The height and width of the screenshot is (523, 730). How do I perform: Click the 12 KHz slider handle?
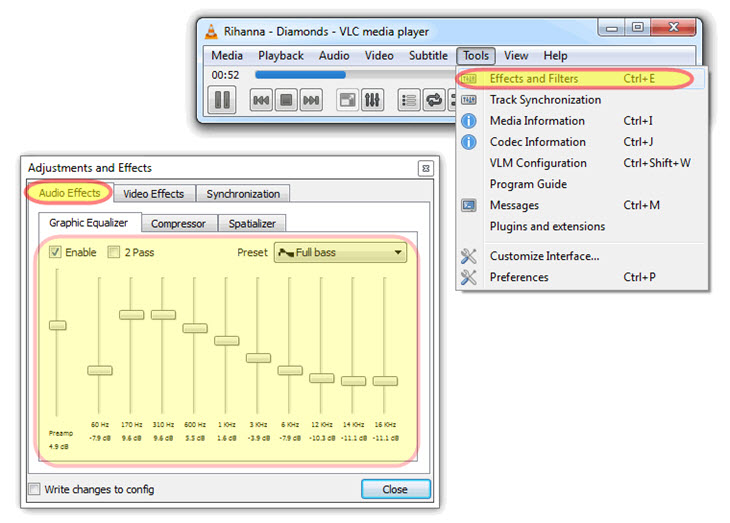(x=321, y=378)
